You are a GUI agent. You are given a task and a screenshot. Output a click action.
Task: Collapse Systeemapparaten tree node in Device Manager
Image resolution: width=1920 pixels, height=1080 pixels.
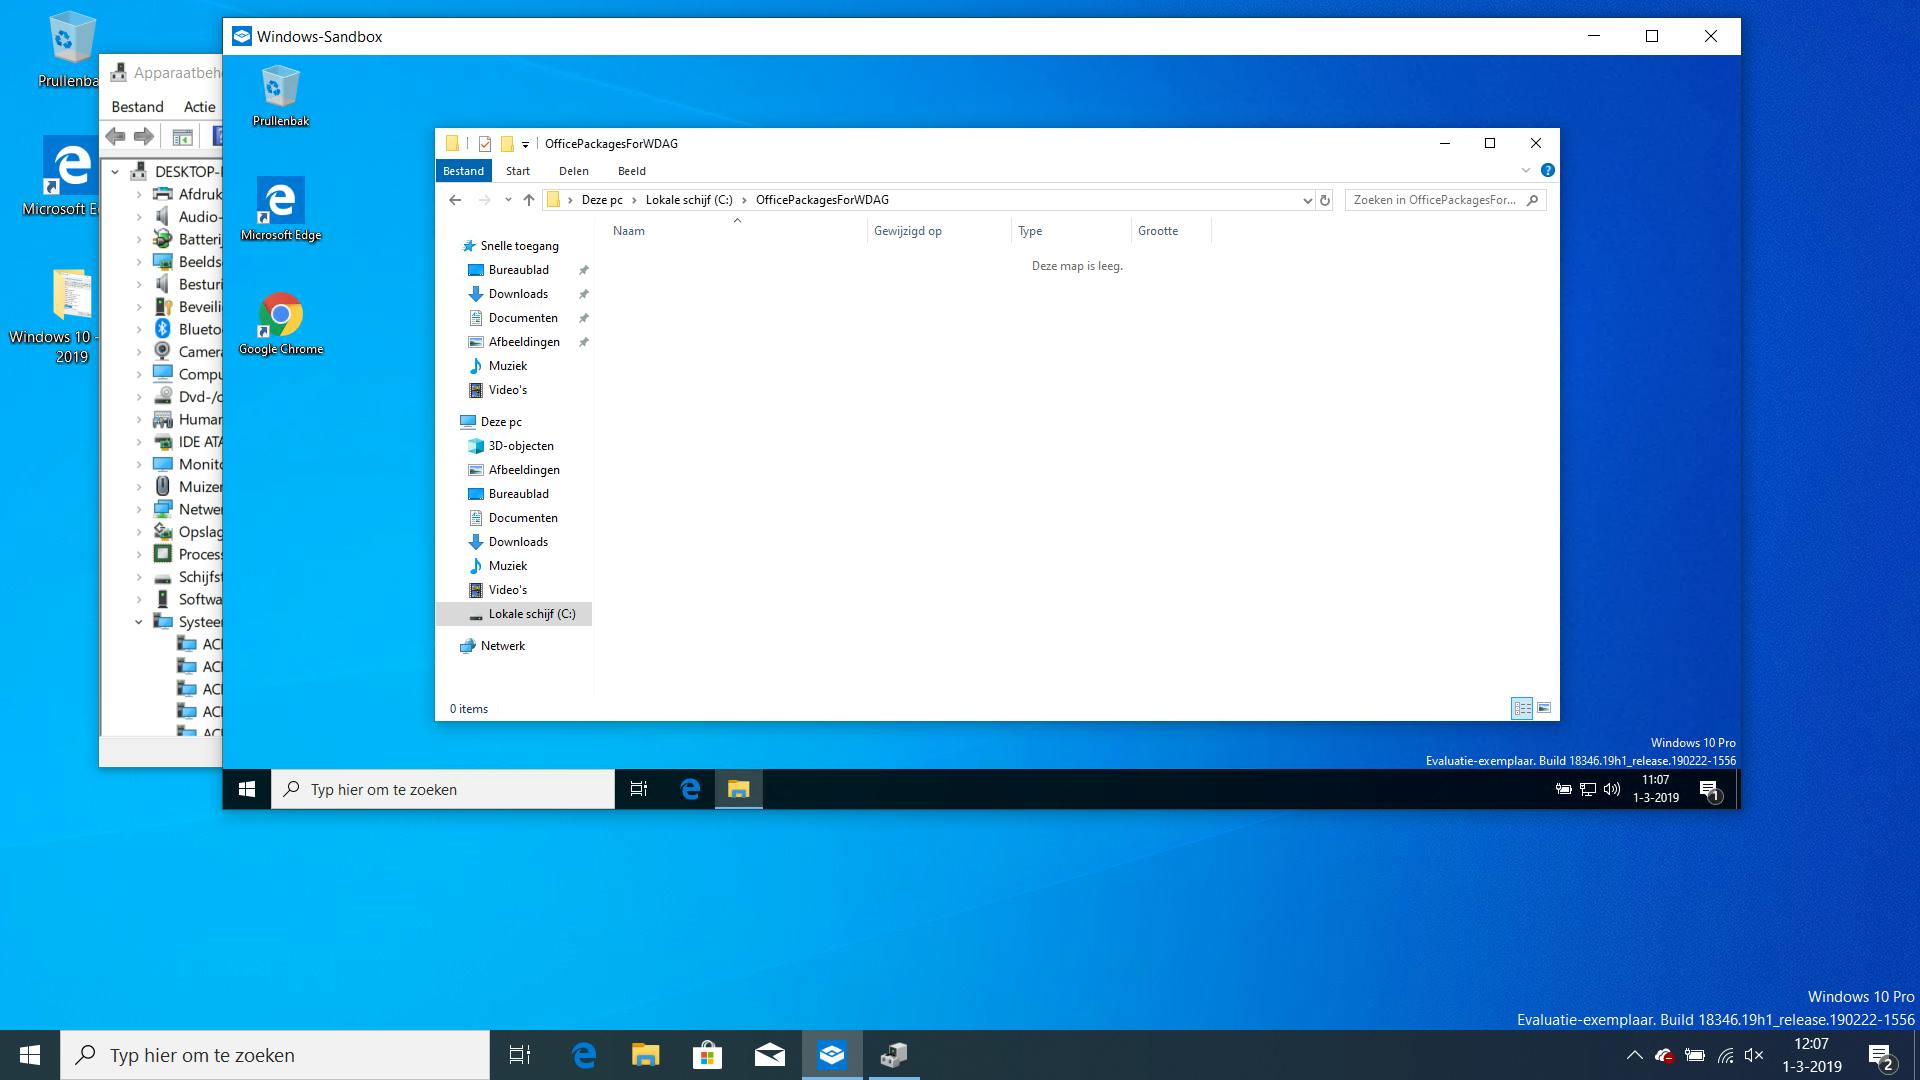tap(139, 622)
